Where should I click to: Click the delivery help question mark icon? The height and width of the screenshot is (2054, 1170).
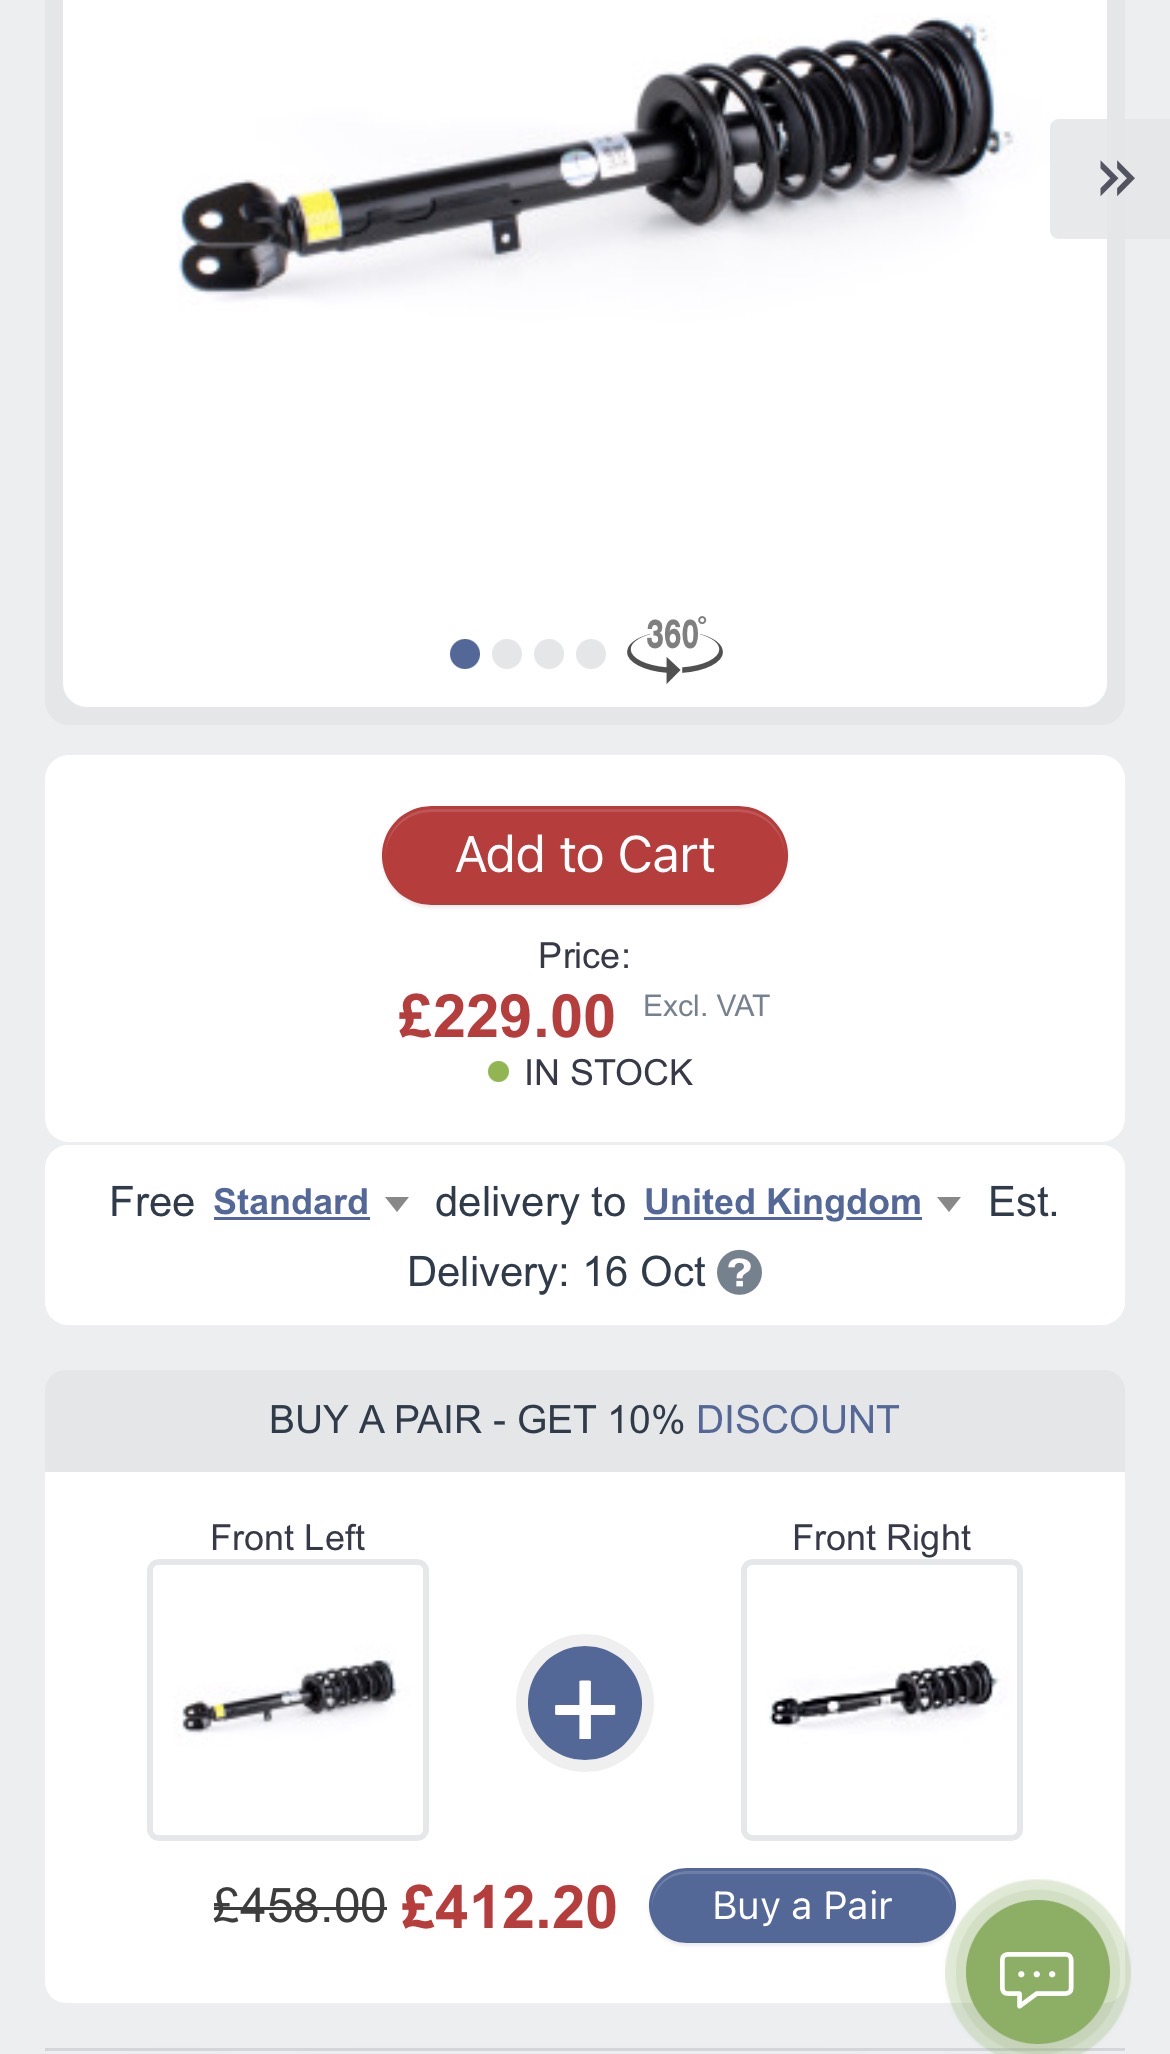(x=740, y=1273)
